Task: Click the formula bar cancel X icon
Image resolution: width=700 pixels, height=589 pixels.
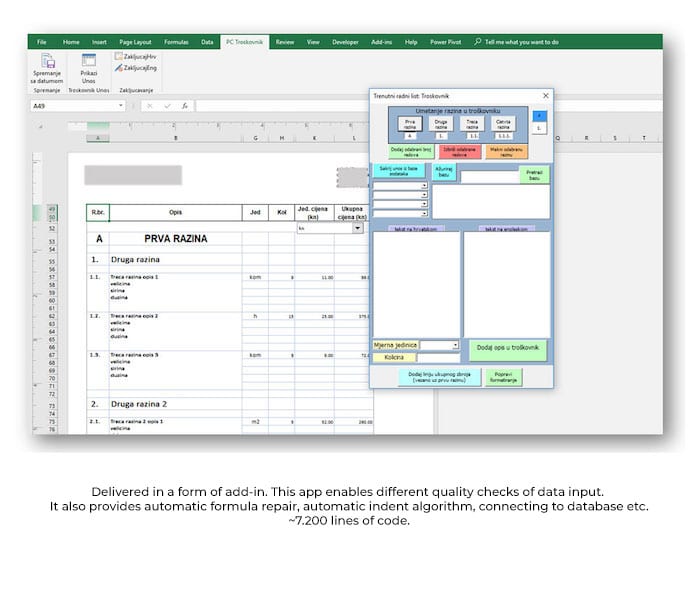Action: 150,106
